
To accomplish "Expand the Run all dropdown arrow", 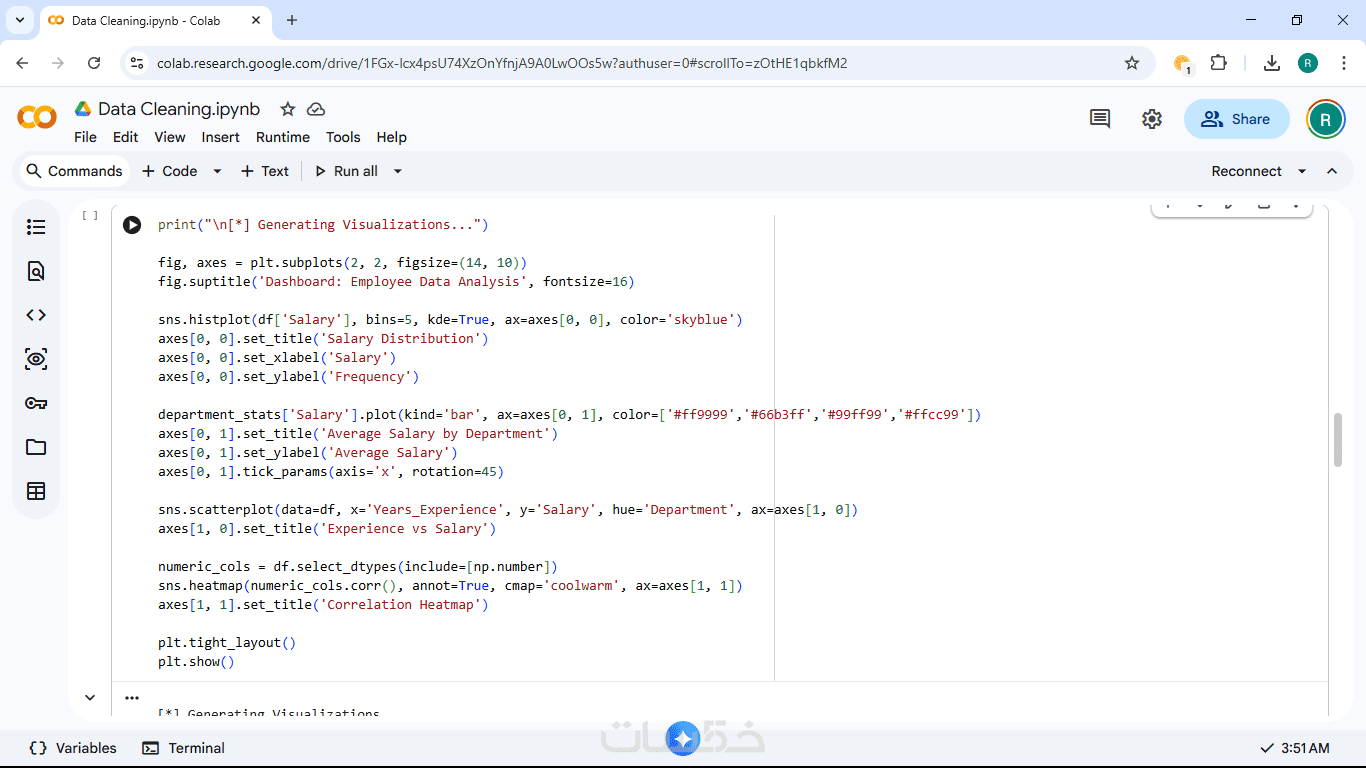I will (x=397, y=171).
